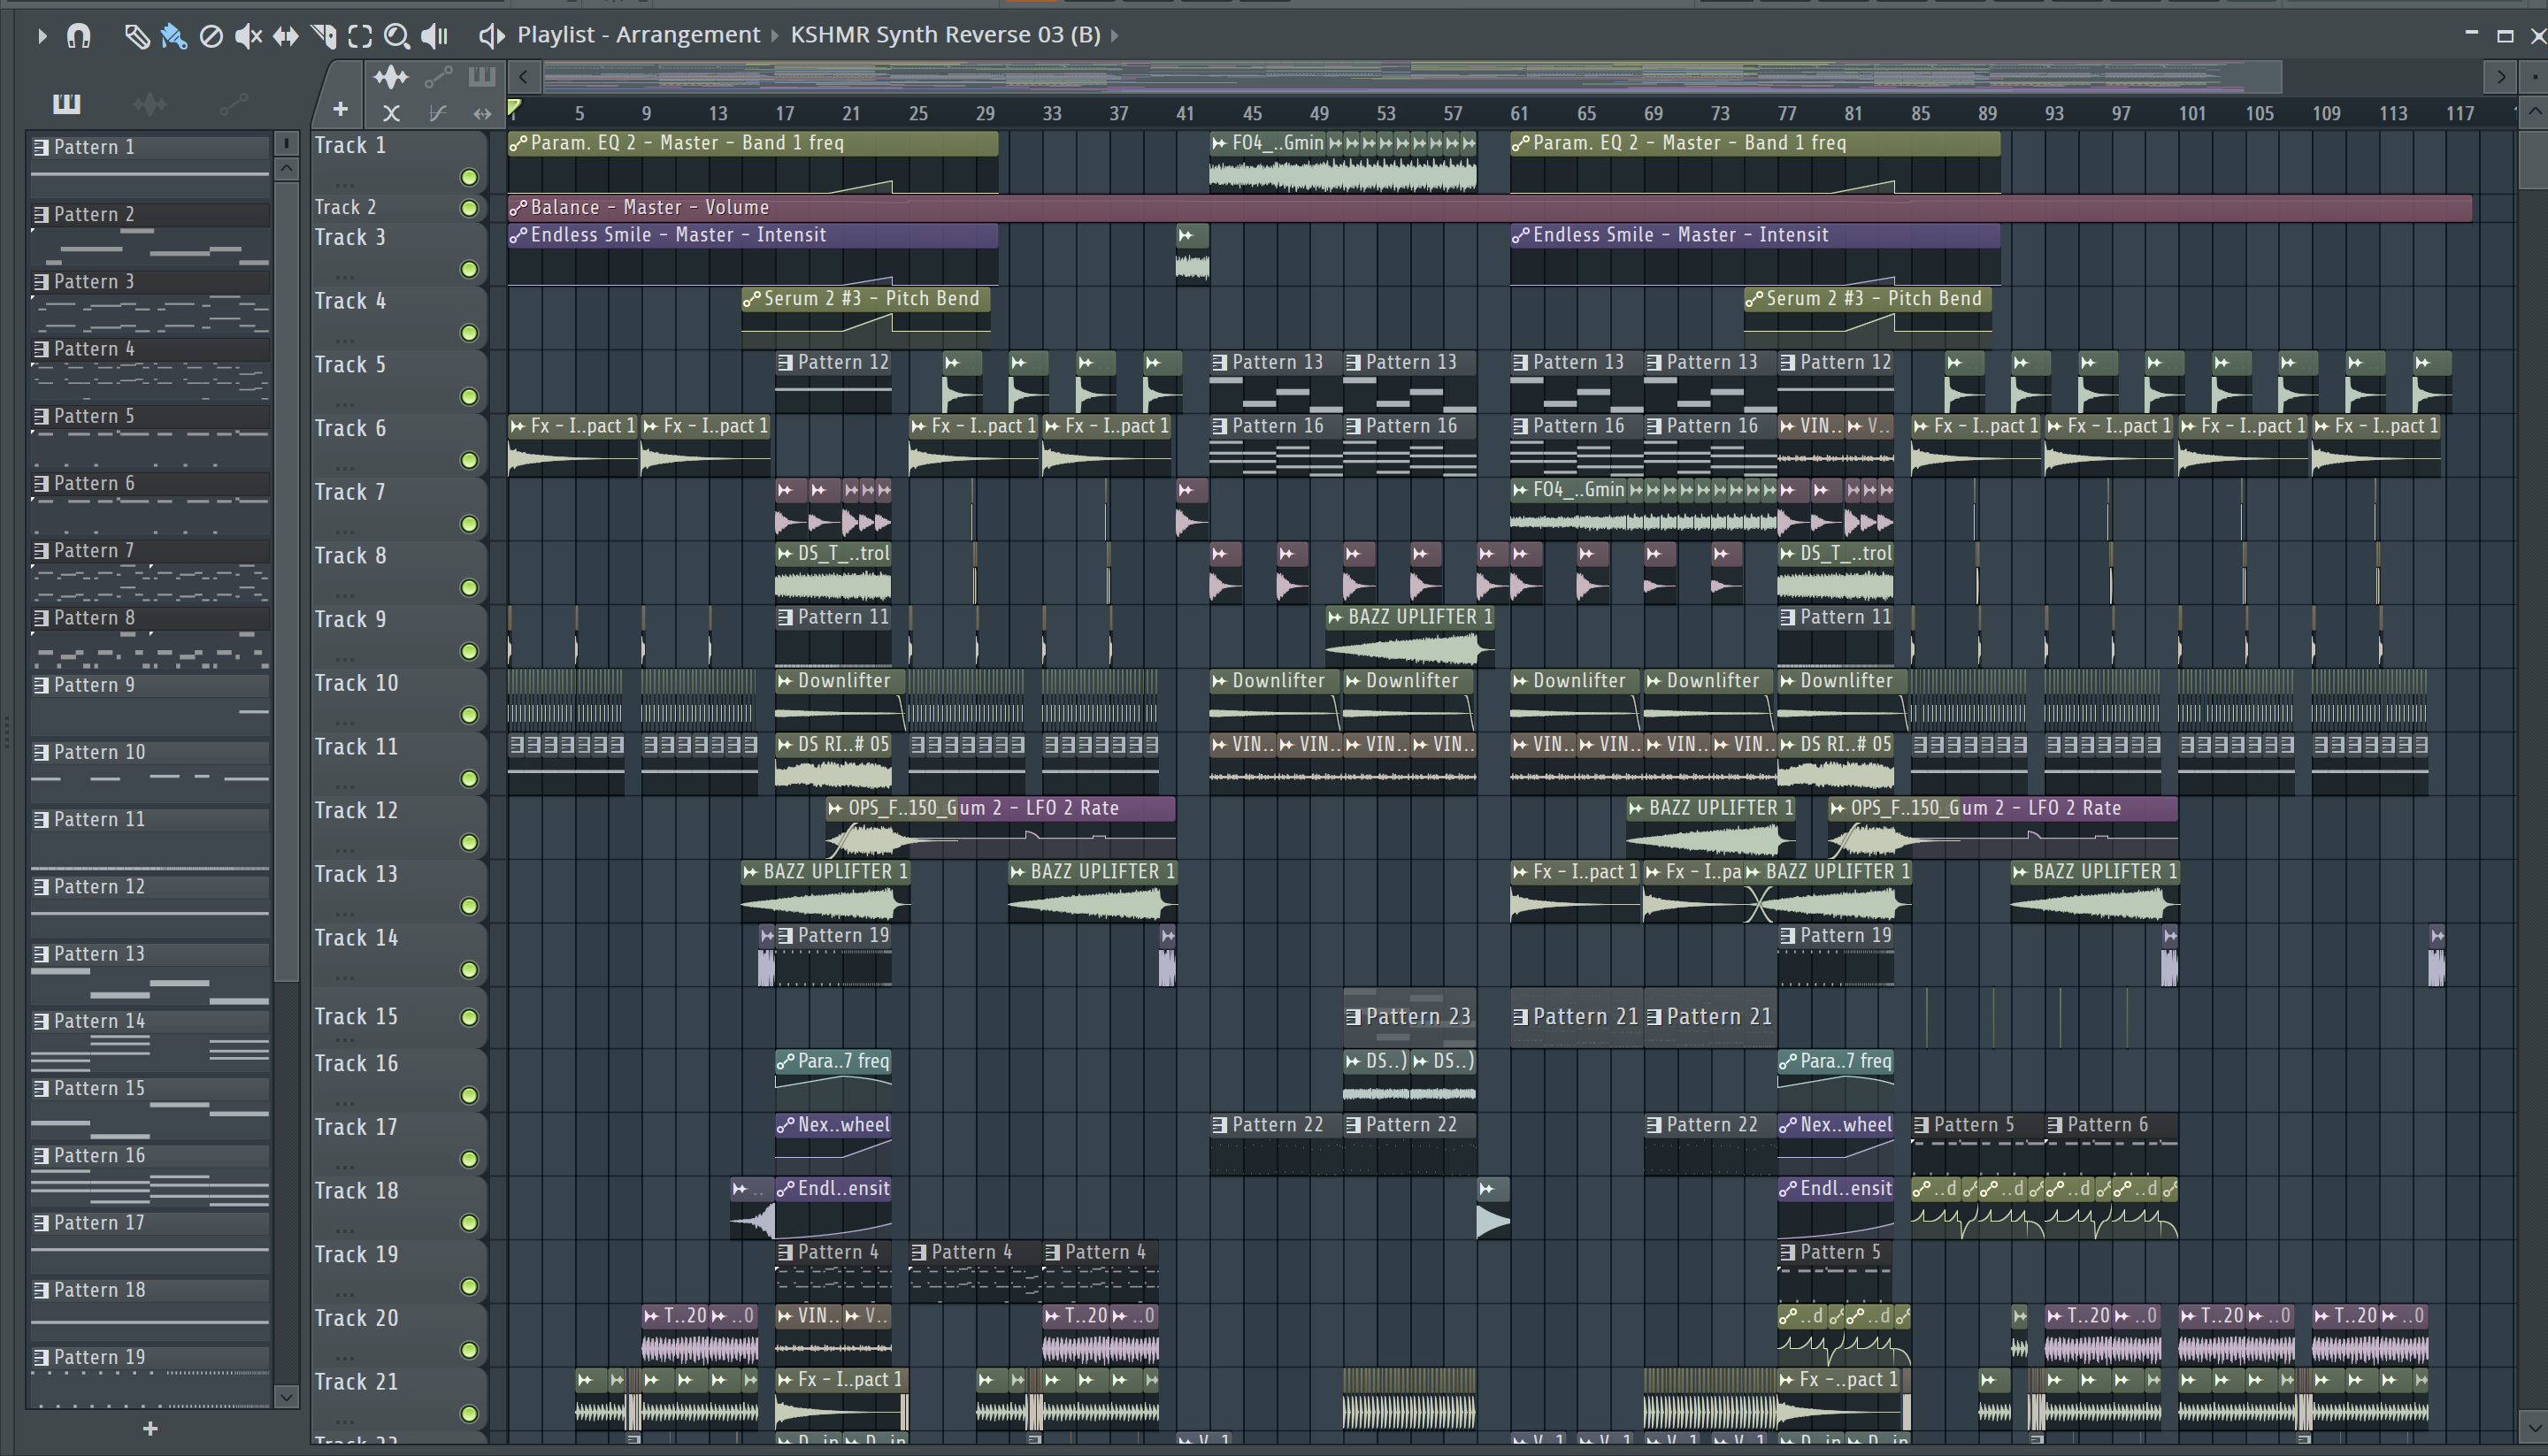The image size is (2548, 1456).
Task: Click the resize arrows icon under focus icons
Action: click(x=482, y=113)
